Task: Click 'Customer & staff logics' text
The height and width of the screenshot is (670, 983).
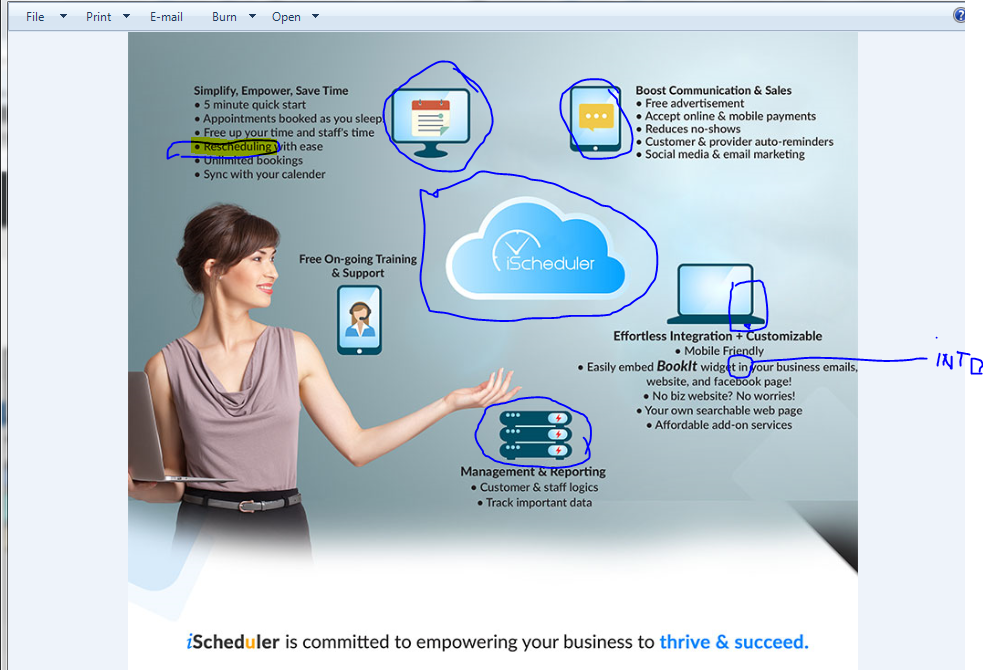Action: pyautogui.click(x=539, y=487)
